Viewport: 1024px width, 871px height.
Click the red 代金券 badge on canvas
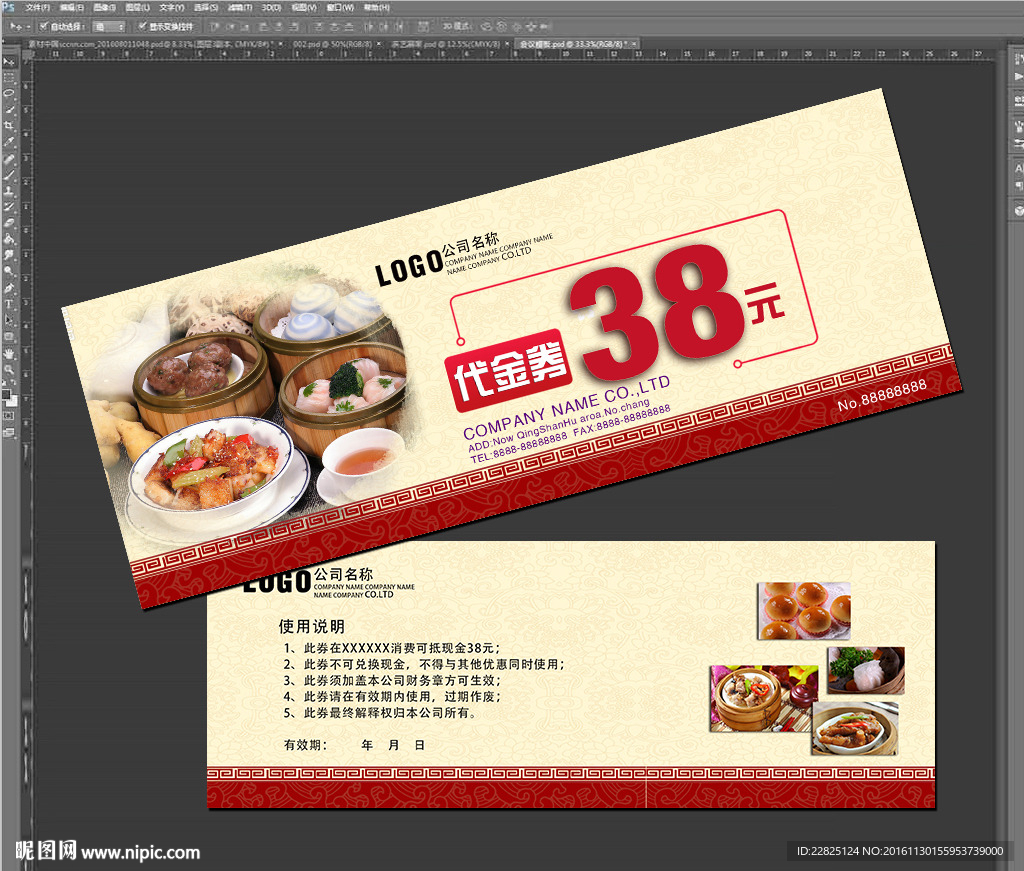pyautogui.click(x=509, y=370)
